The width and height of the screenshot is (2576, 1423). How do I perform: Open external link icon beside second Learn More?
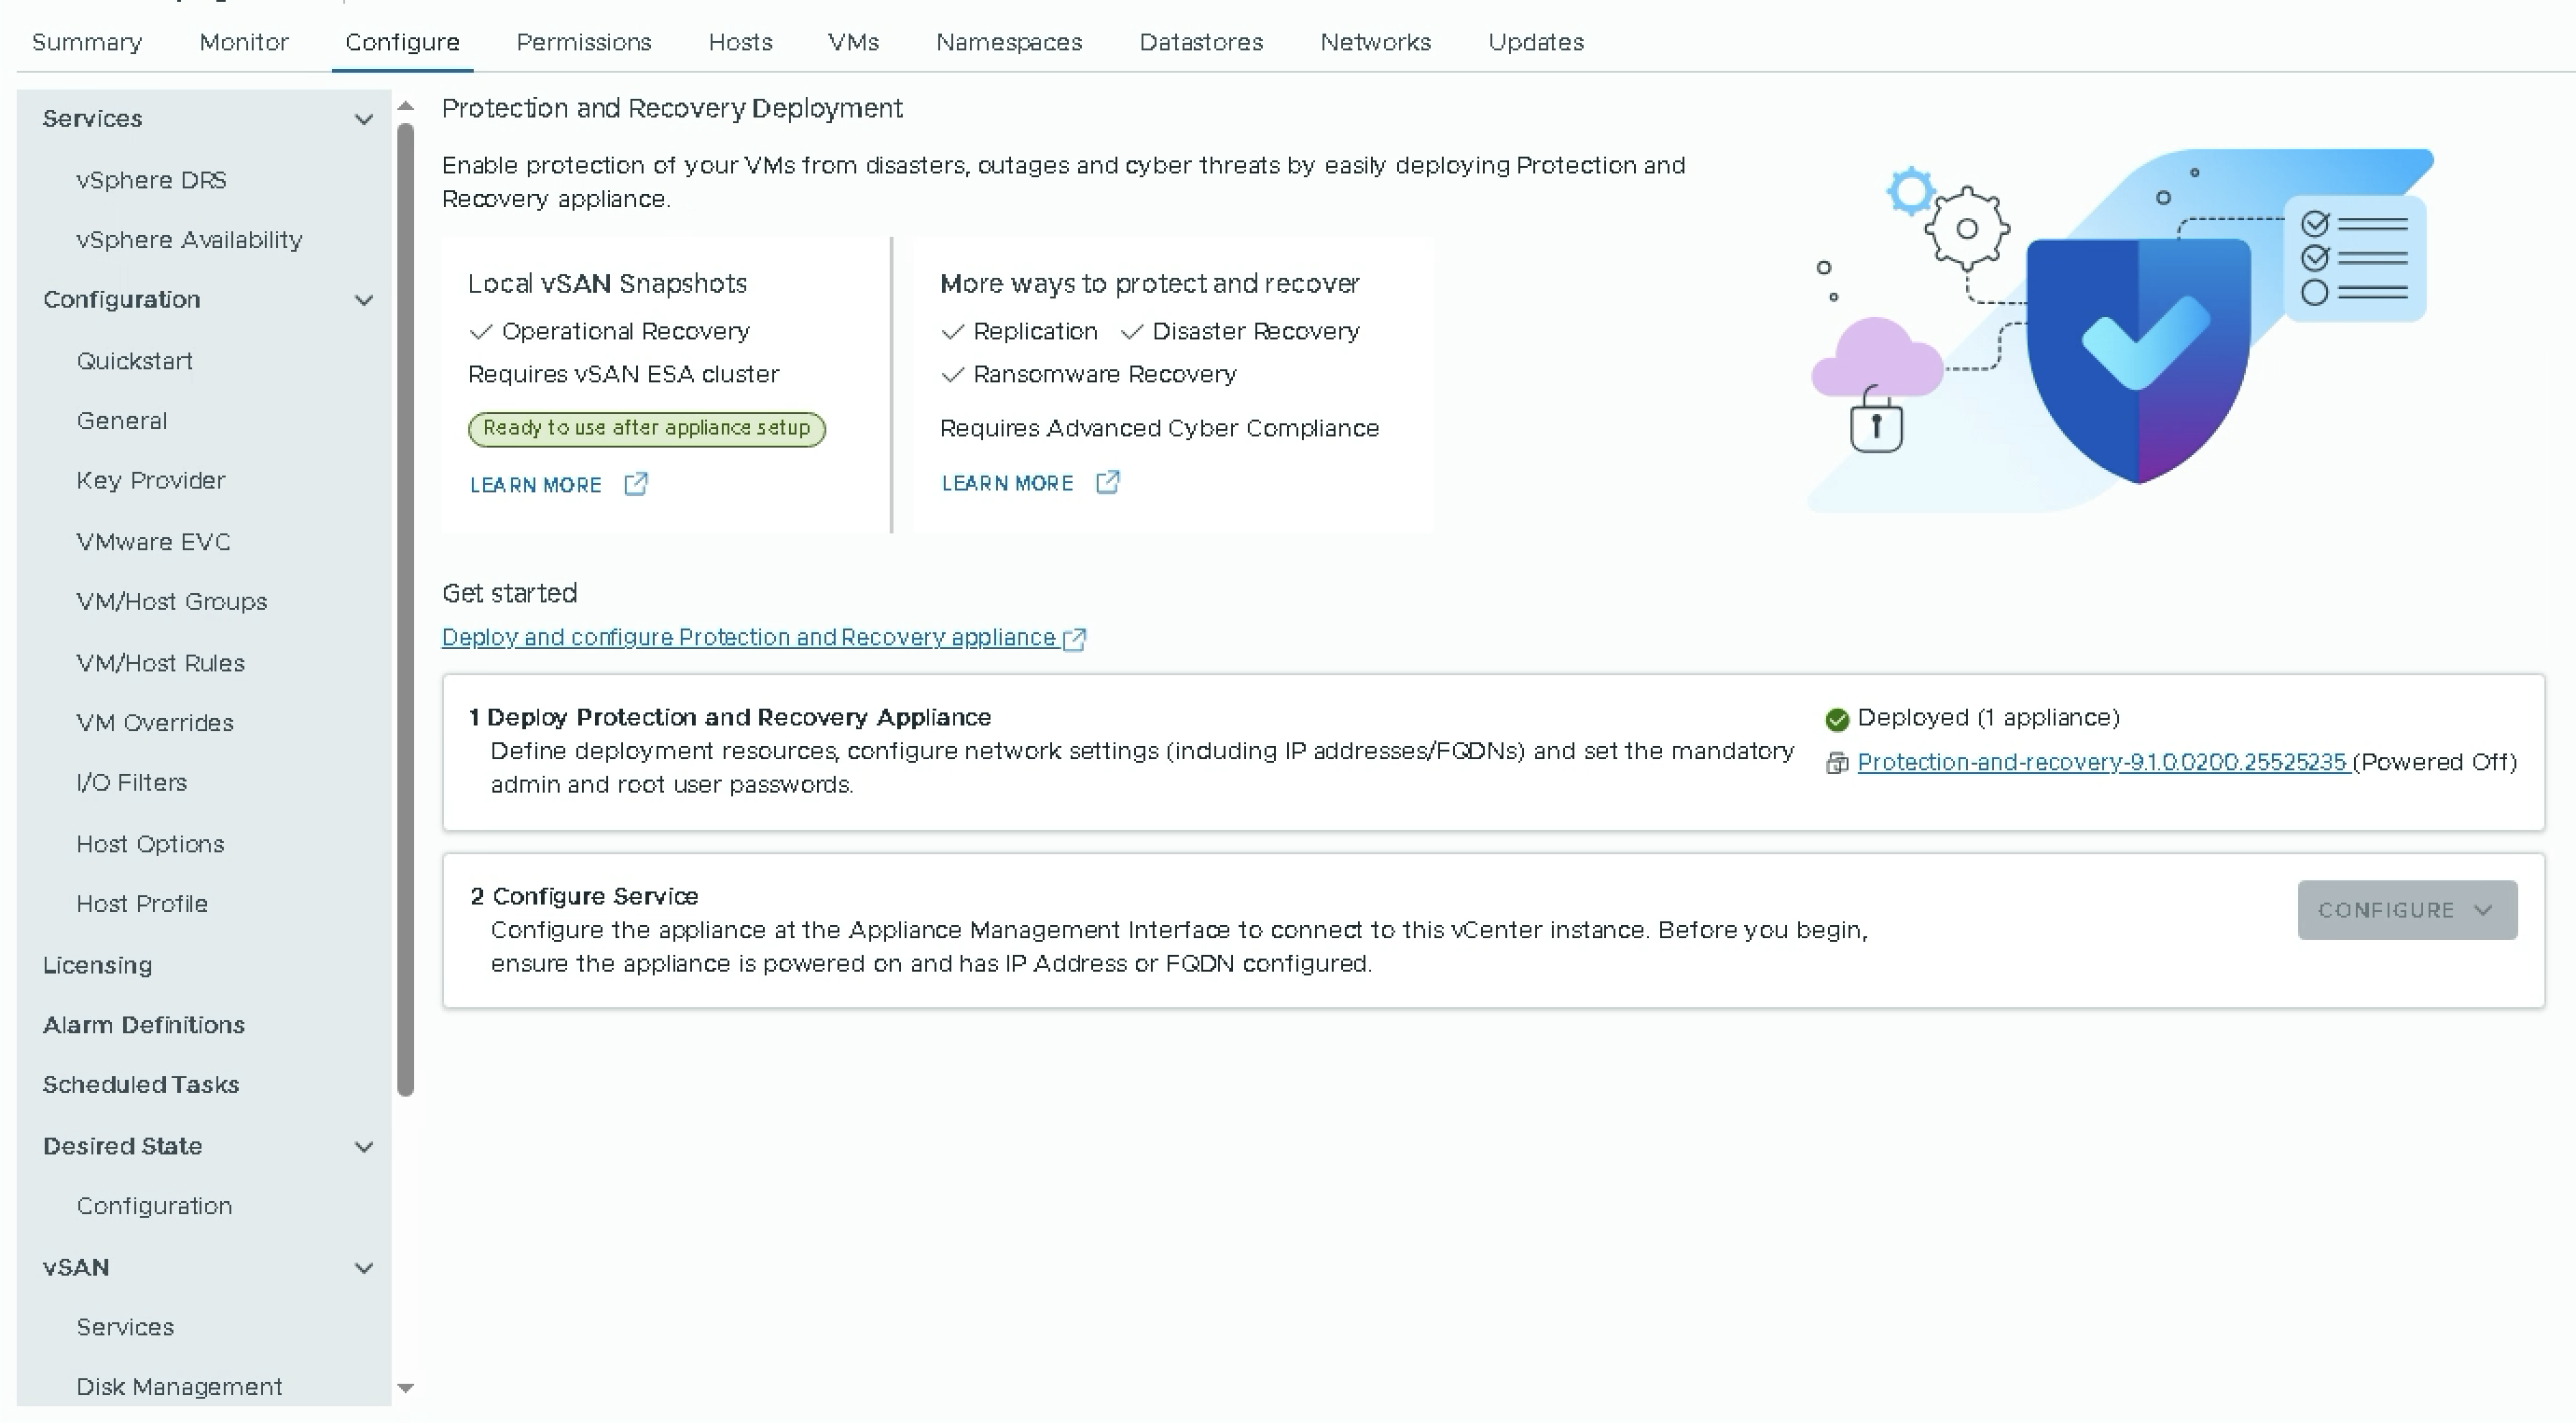click(1108, 483)
